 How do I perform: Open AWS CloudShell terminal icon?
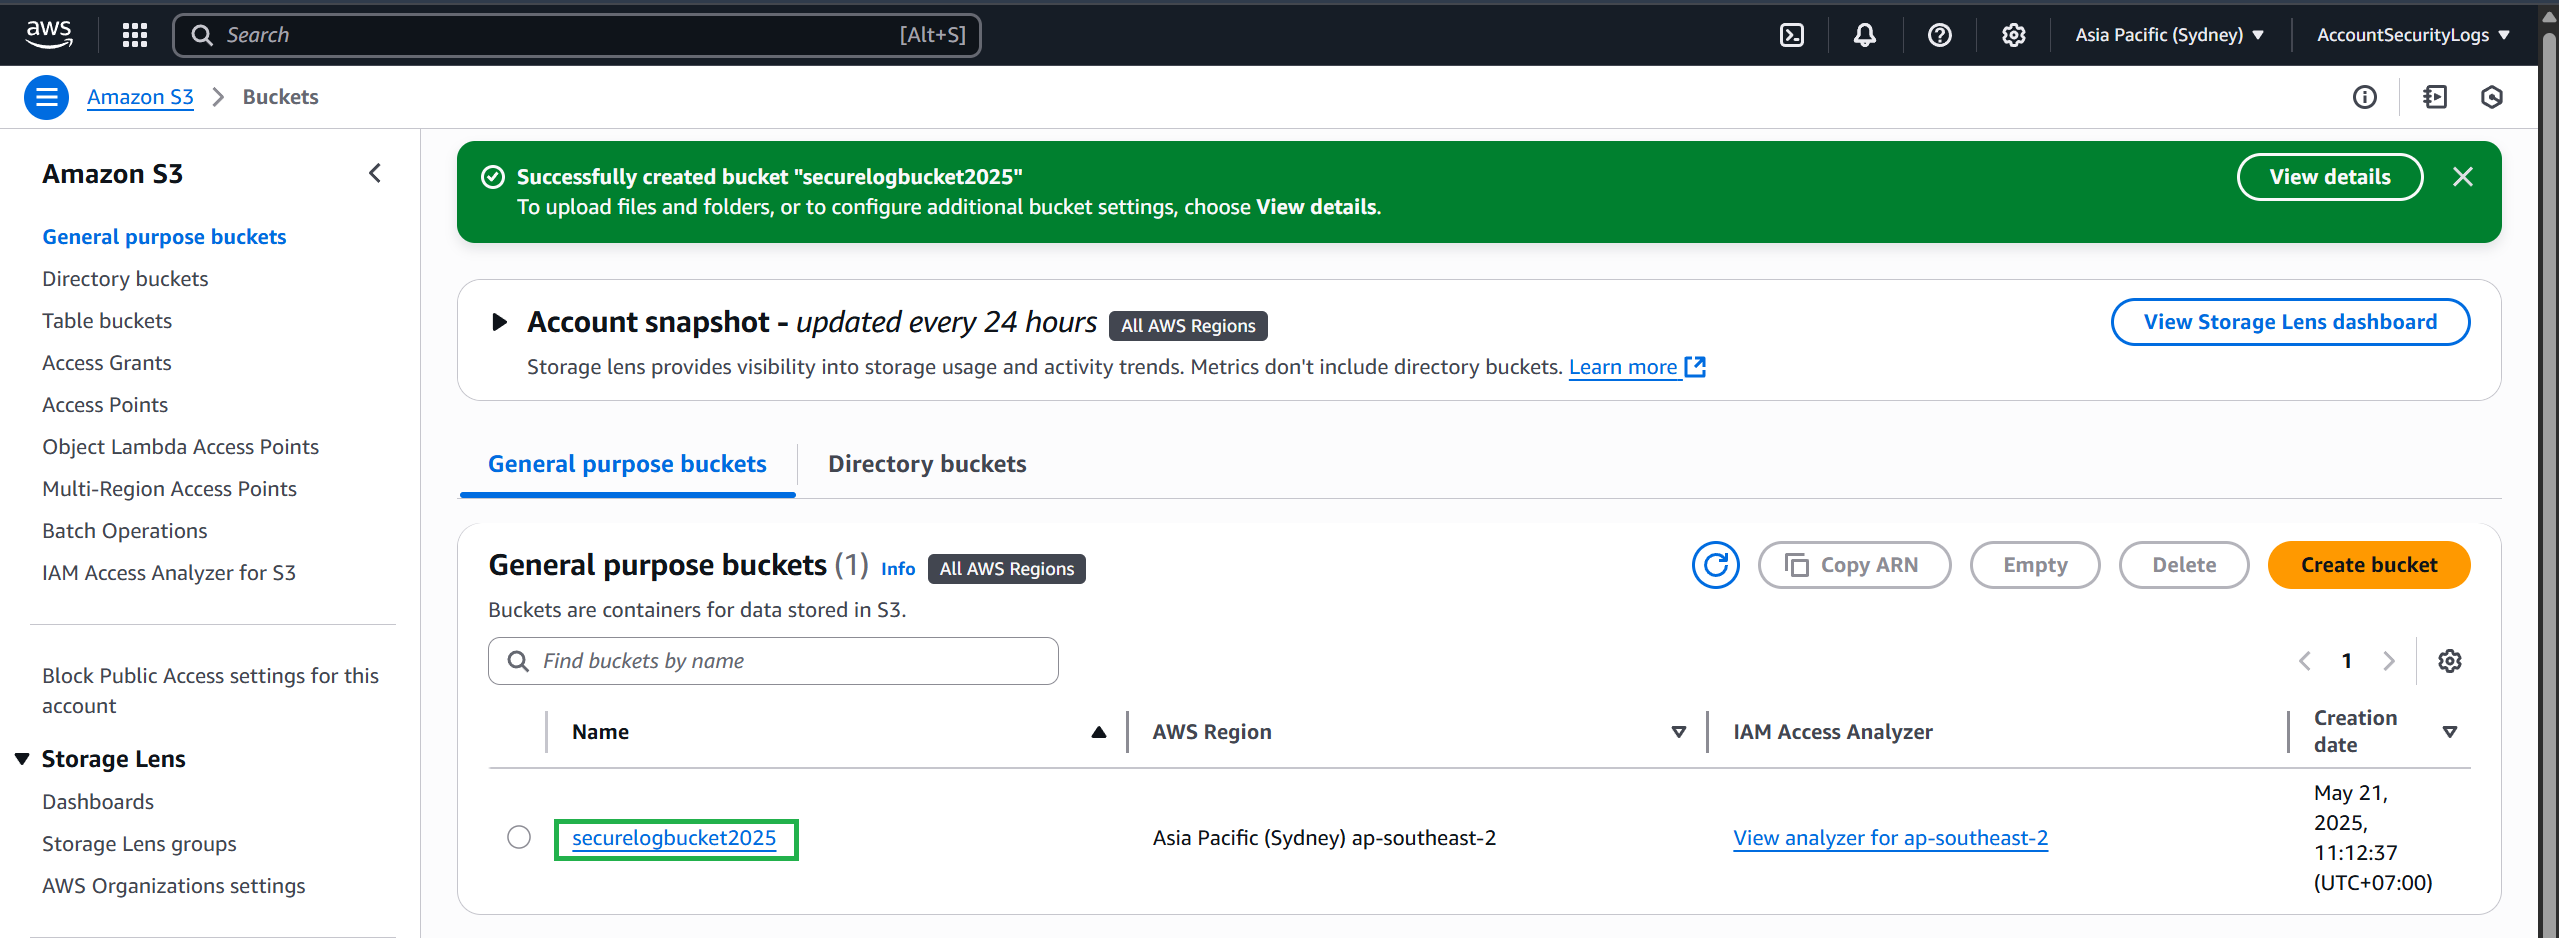coord(1791,35)
